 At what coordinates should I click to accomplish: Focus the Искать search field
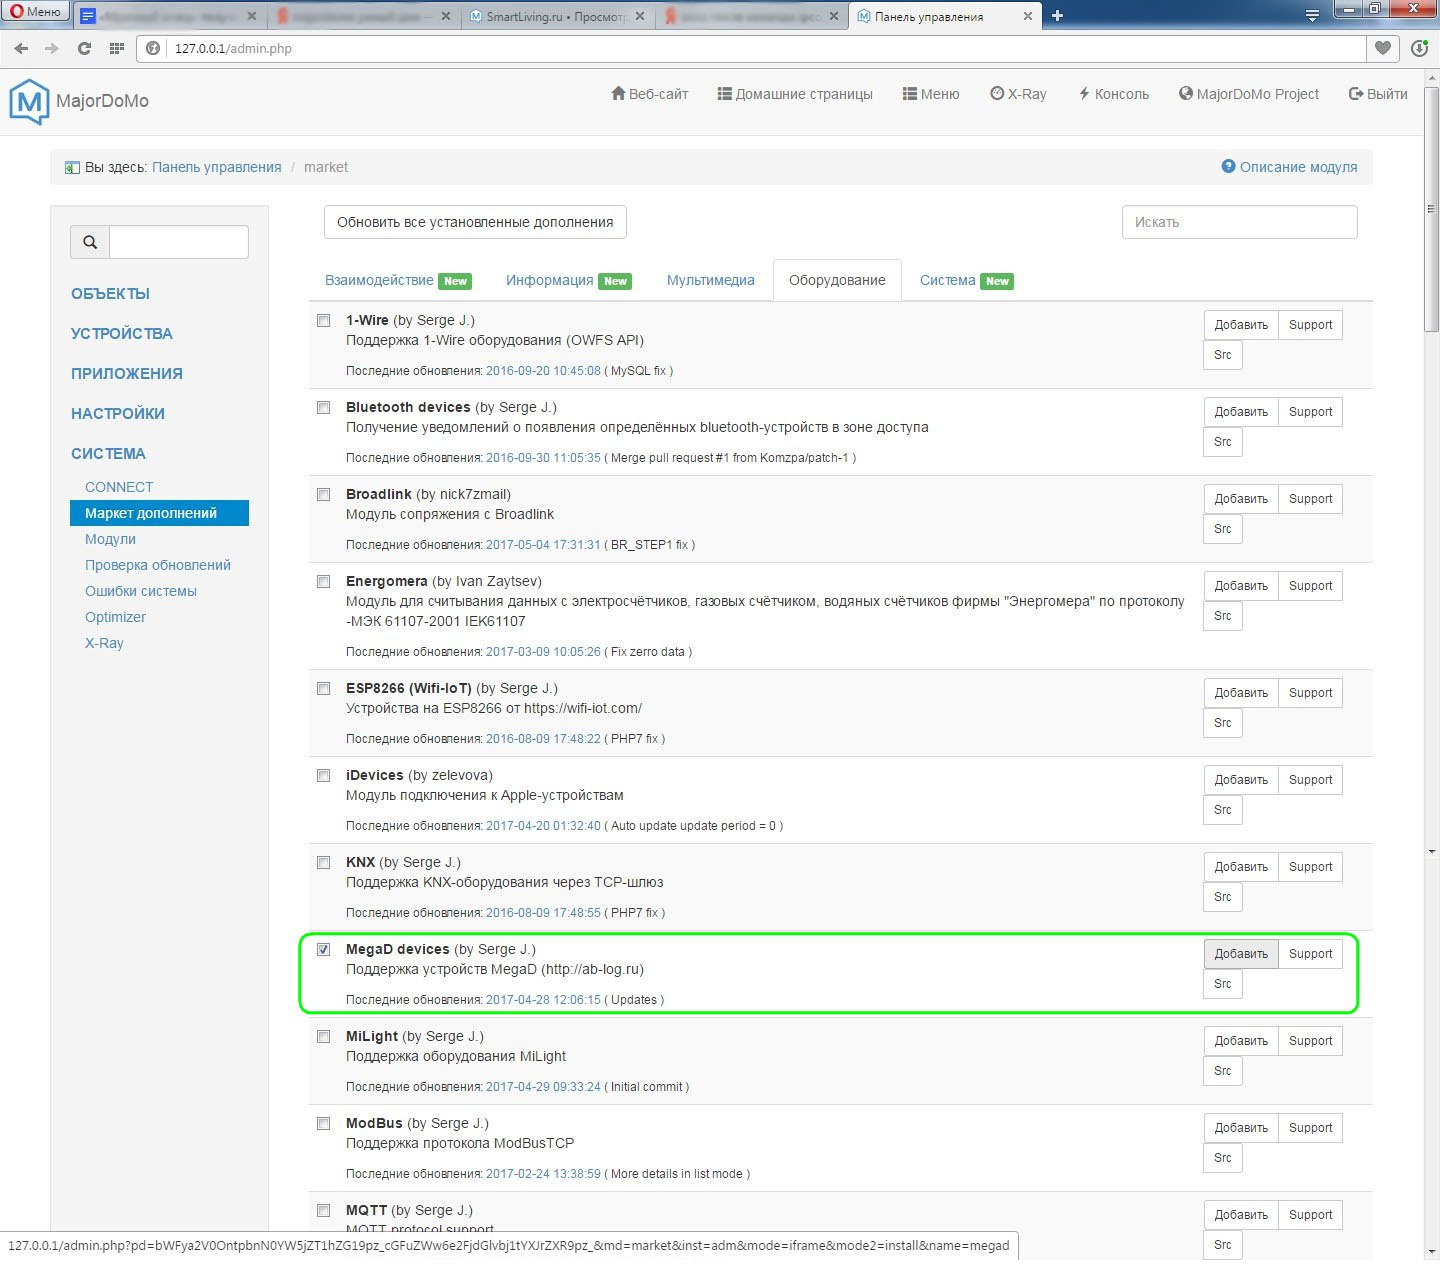pos(1239,222)
